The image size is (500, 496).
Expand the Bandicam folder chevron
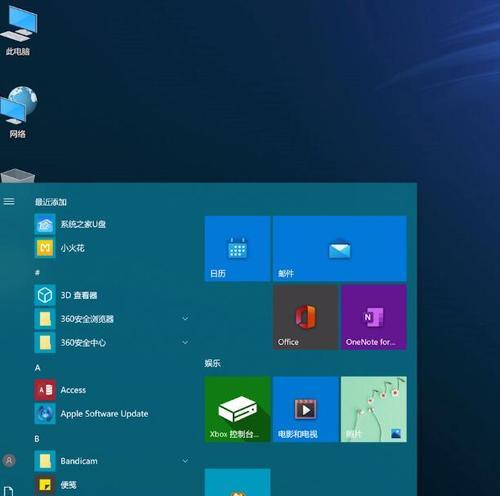pos(185,461)
